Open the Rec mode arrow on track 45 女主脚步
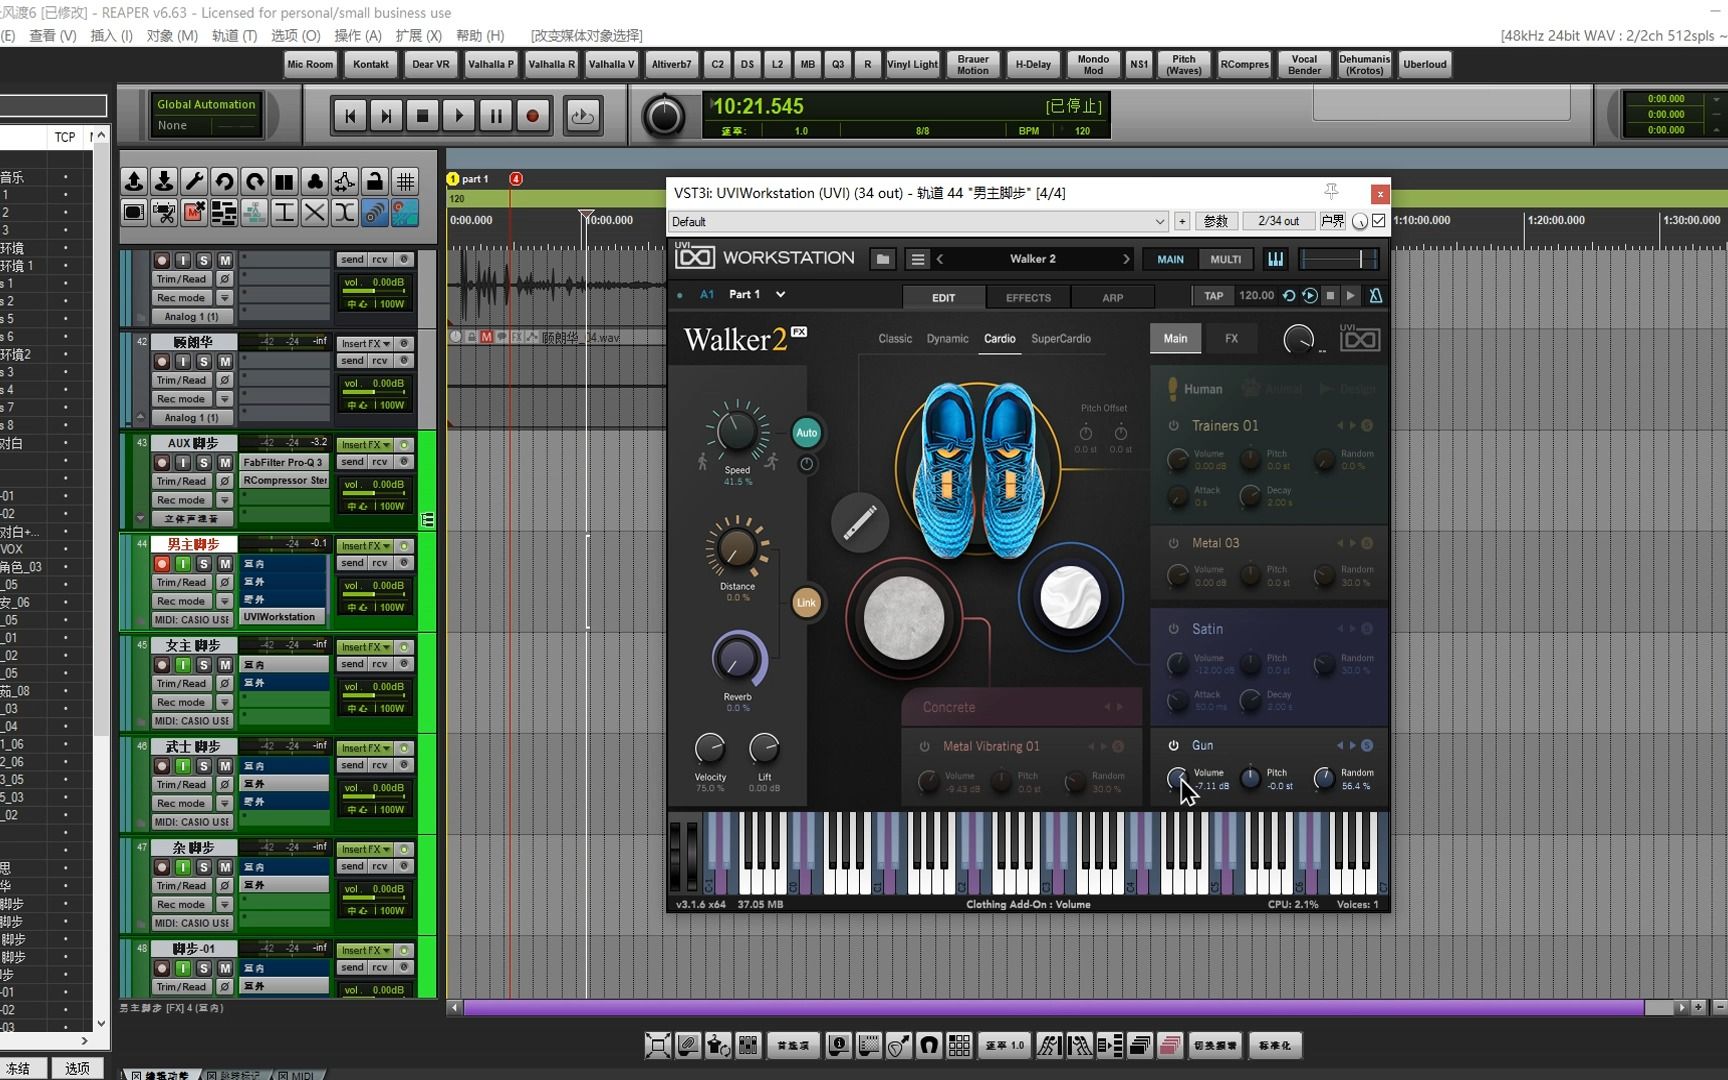Viewport: 1728px width, 1080px height. (225, 702)
